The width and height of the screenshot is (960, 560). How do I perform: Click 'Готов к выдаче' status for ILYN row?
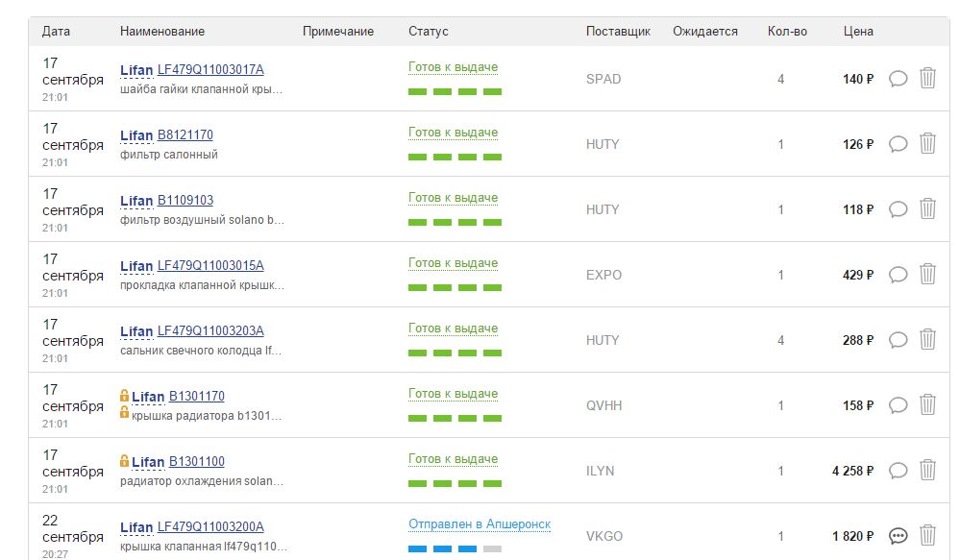coord(453,459)
